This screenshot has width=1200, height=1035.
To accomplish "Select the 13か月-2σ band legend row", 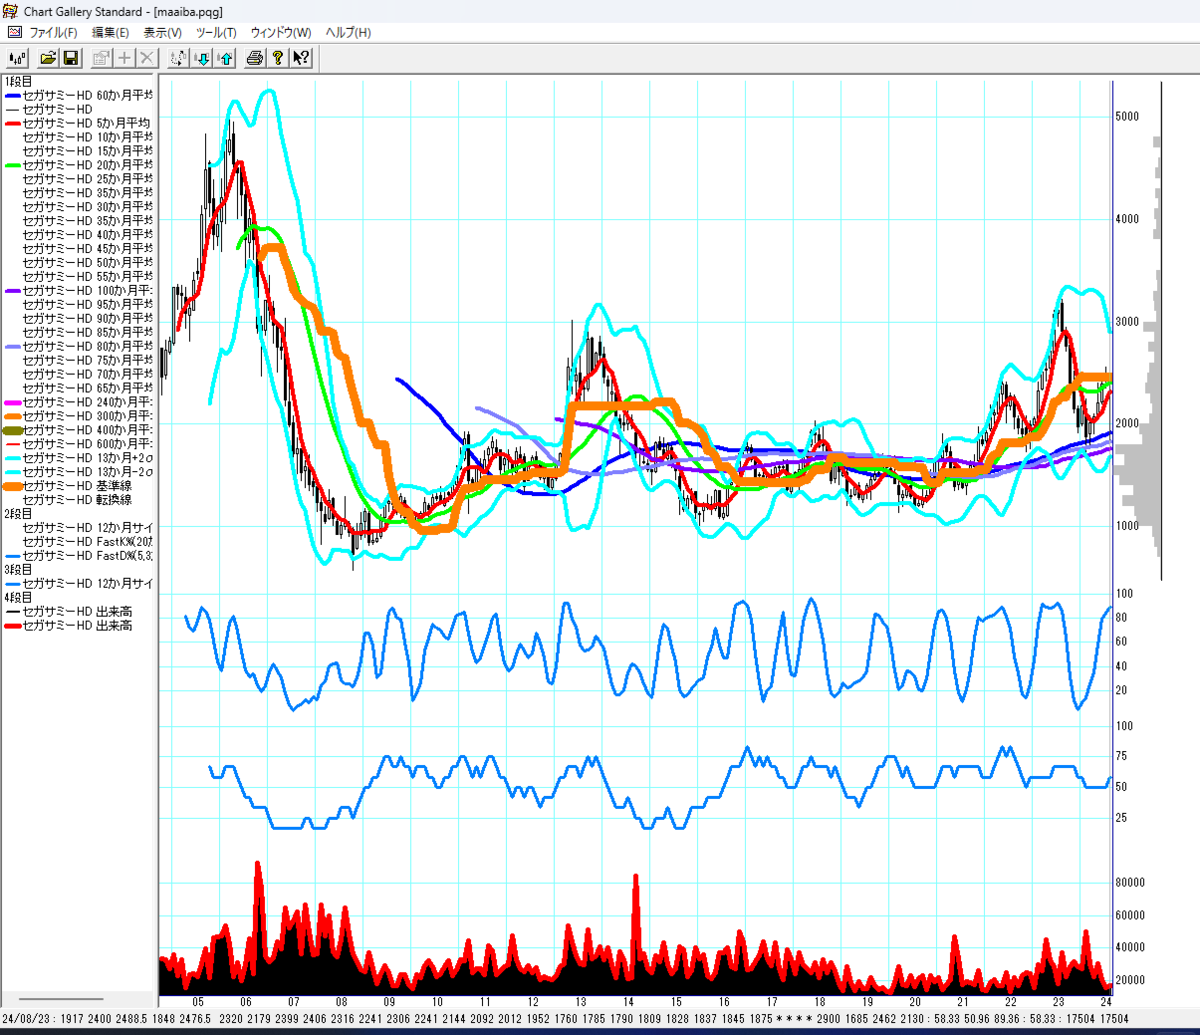I will (78, 471).
